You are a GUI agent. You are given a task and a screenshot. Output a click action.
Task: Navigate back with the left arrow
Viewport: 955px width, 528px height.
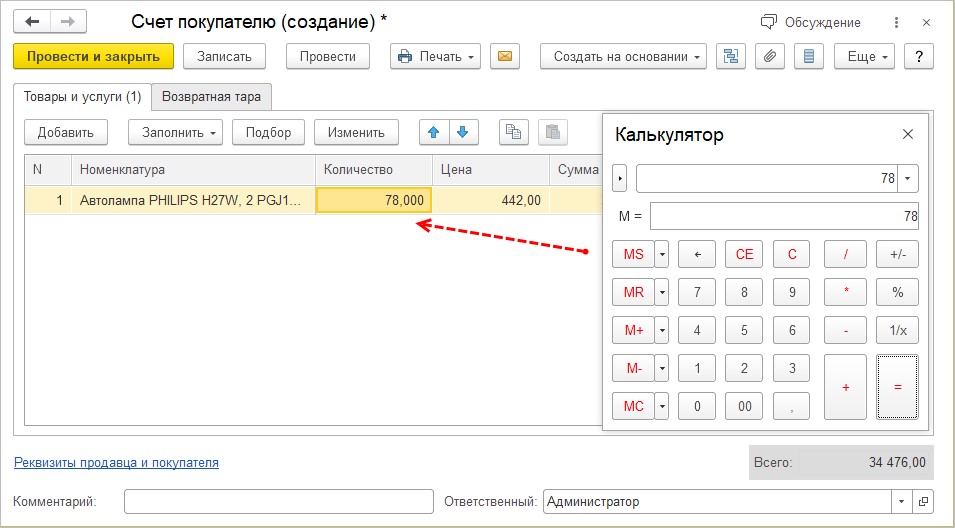[x=32, y=21]
